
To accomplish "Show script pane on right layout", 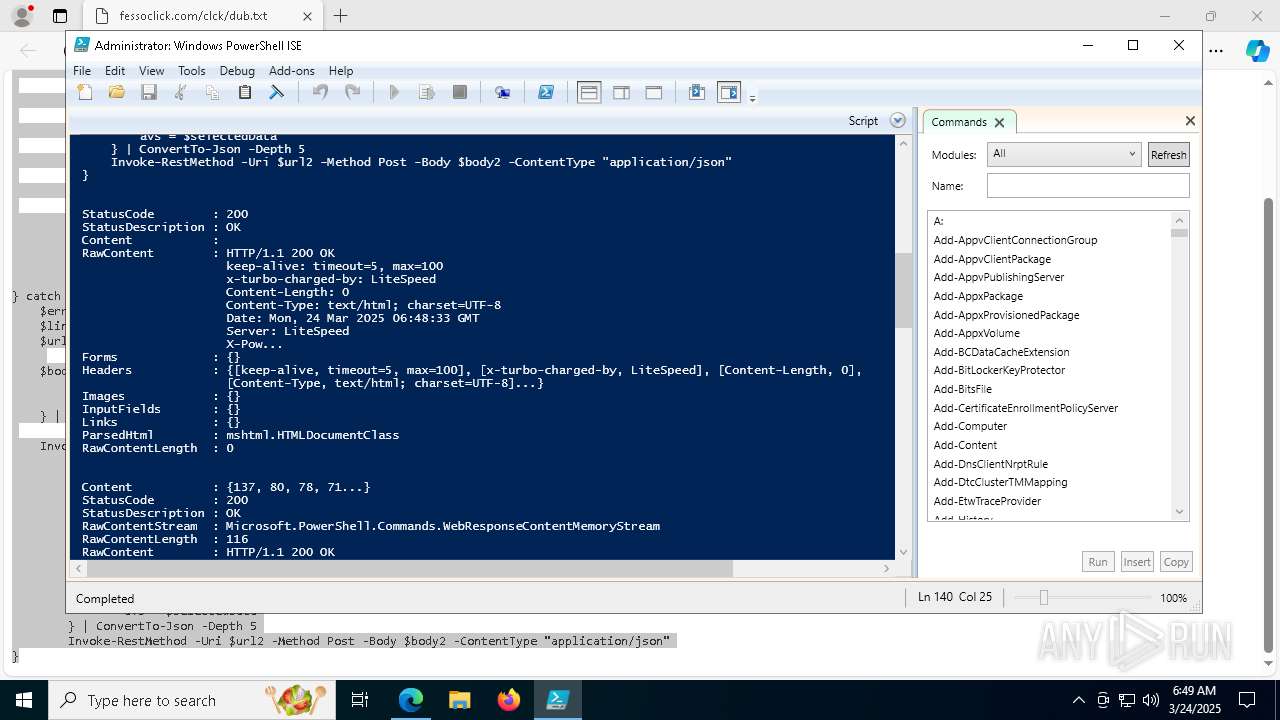I will pos(621,92).
